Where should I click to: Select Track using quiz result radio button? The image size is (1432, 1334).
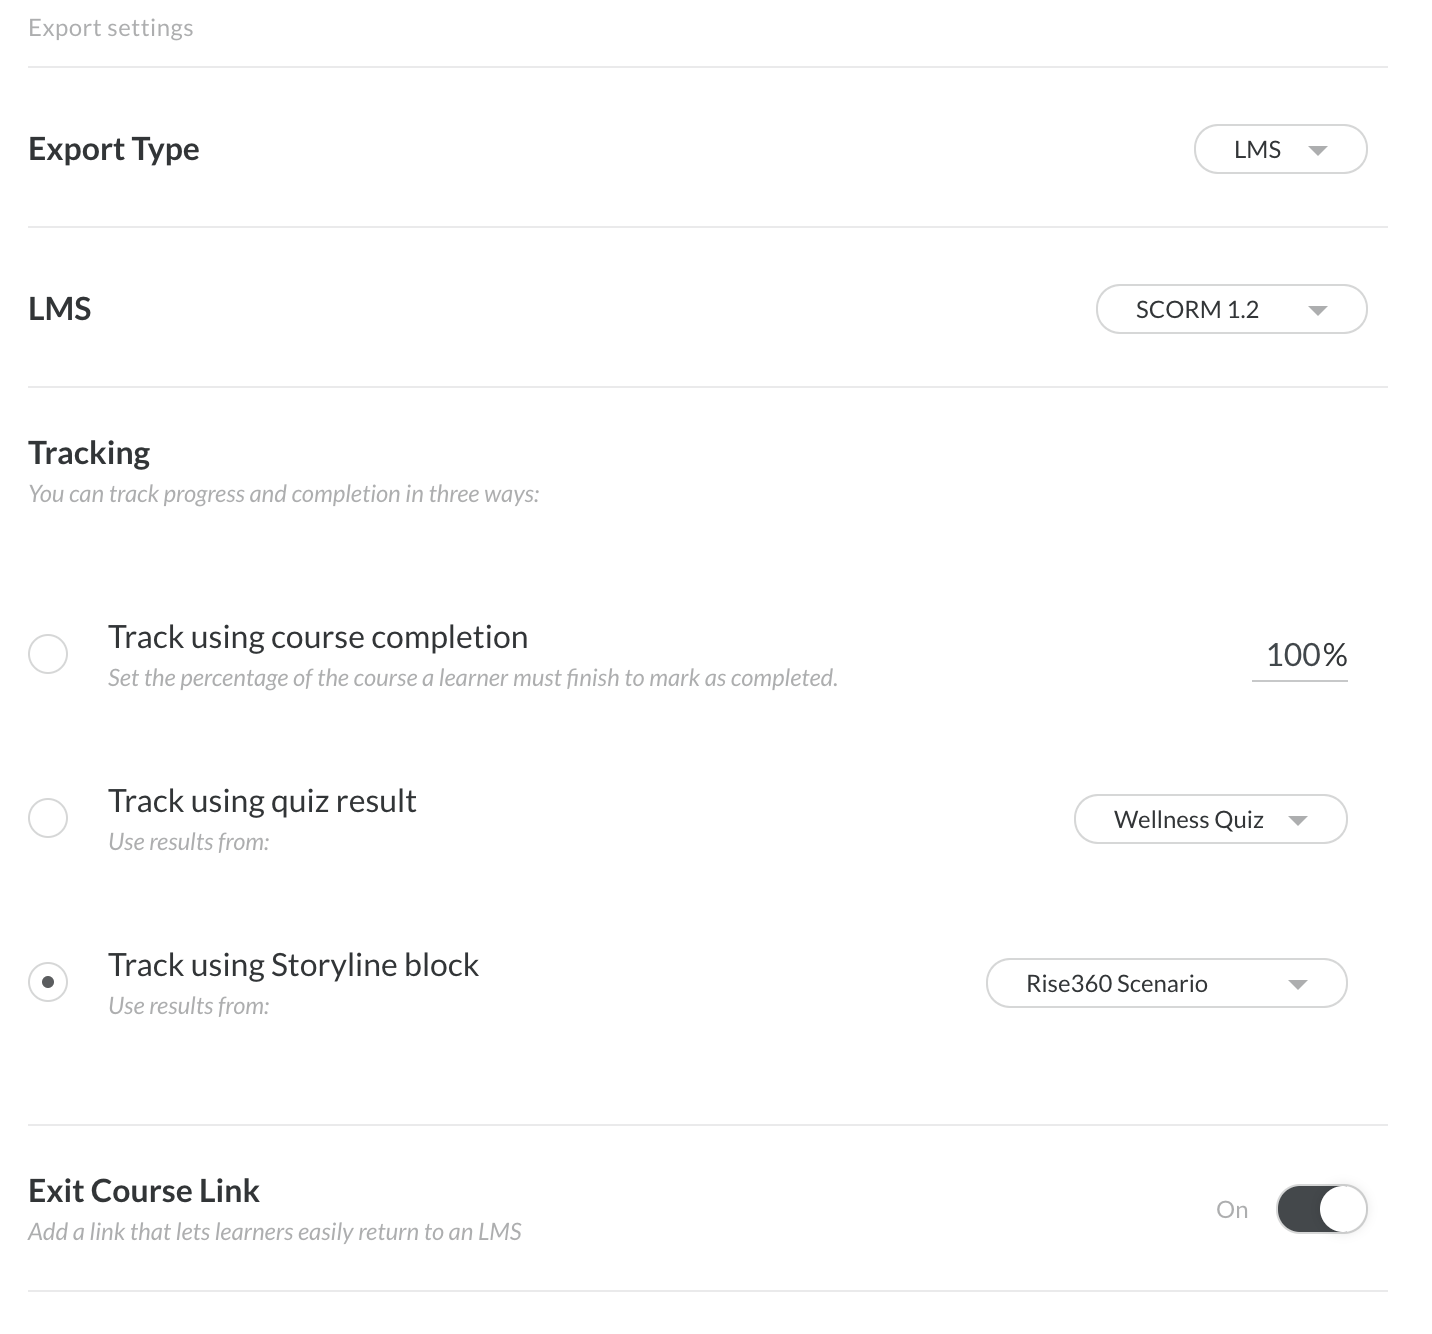pos(48,818)
